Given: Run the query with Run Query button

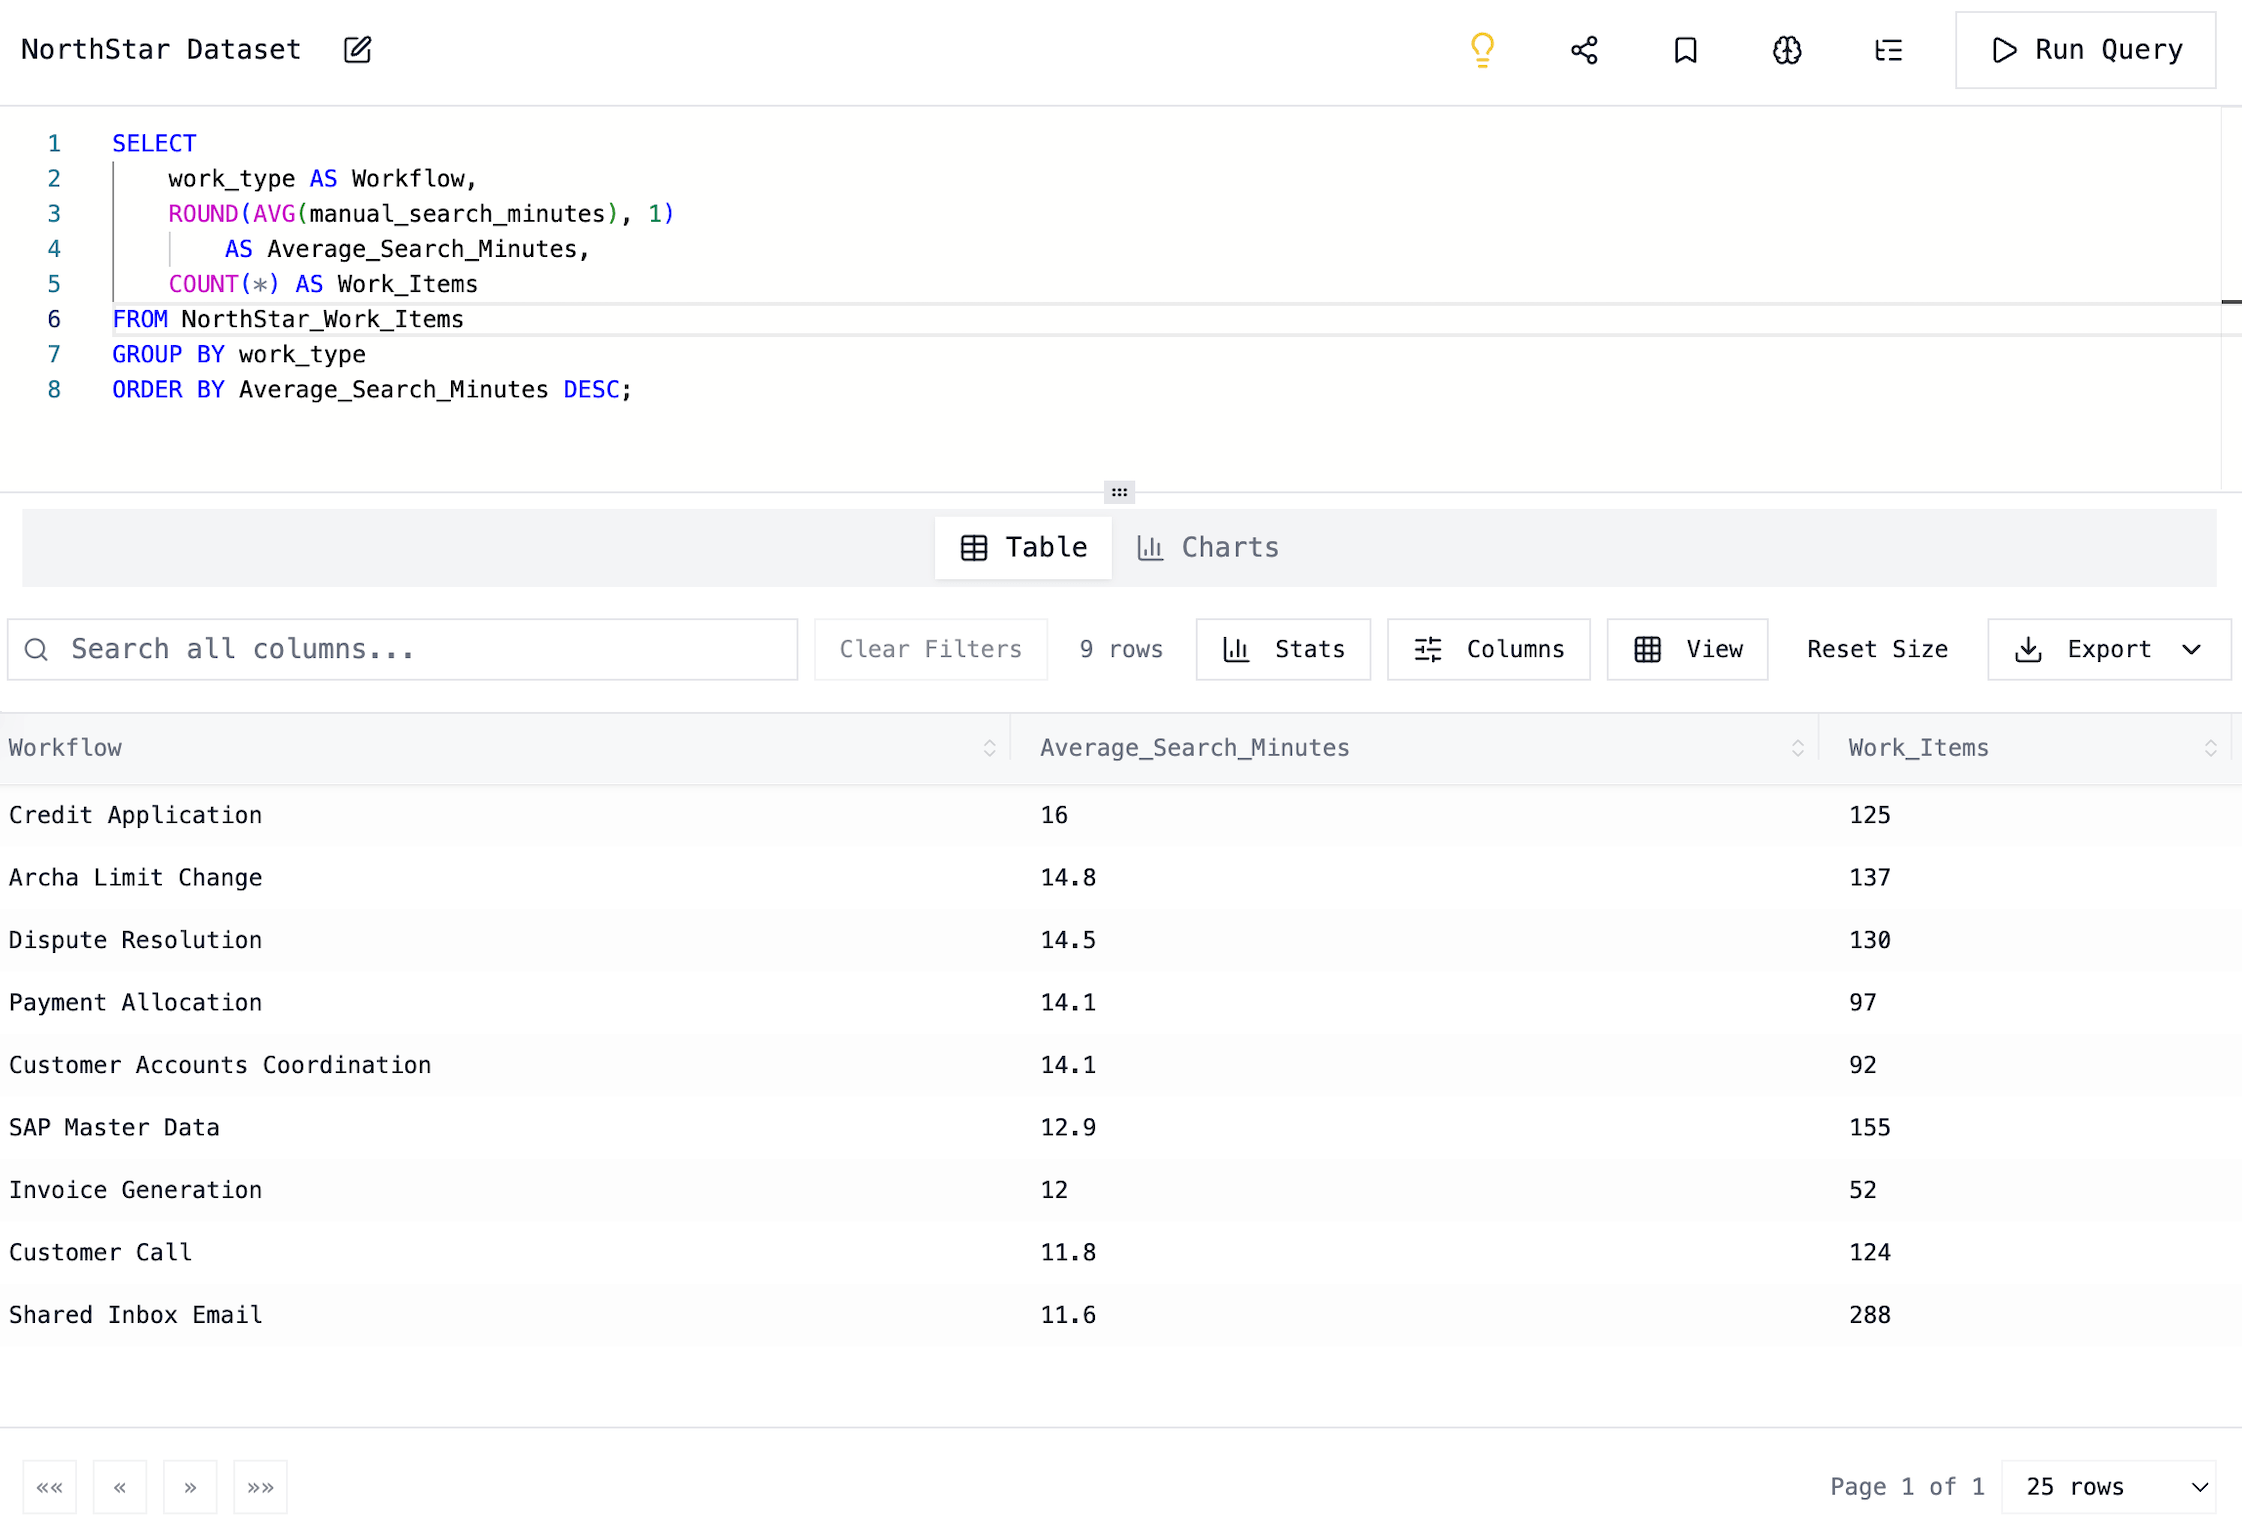Looking at the screenshot, I should pyautogui.click(x=2085, y=50).
